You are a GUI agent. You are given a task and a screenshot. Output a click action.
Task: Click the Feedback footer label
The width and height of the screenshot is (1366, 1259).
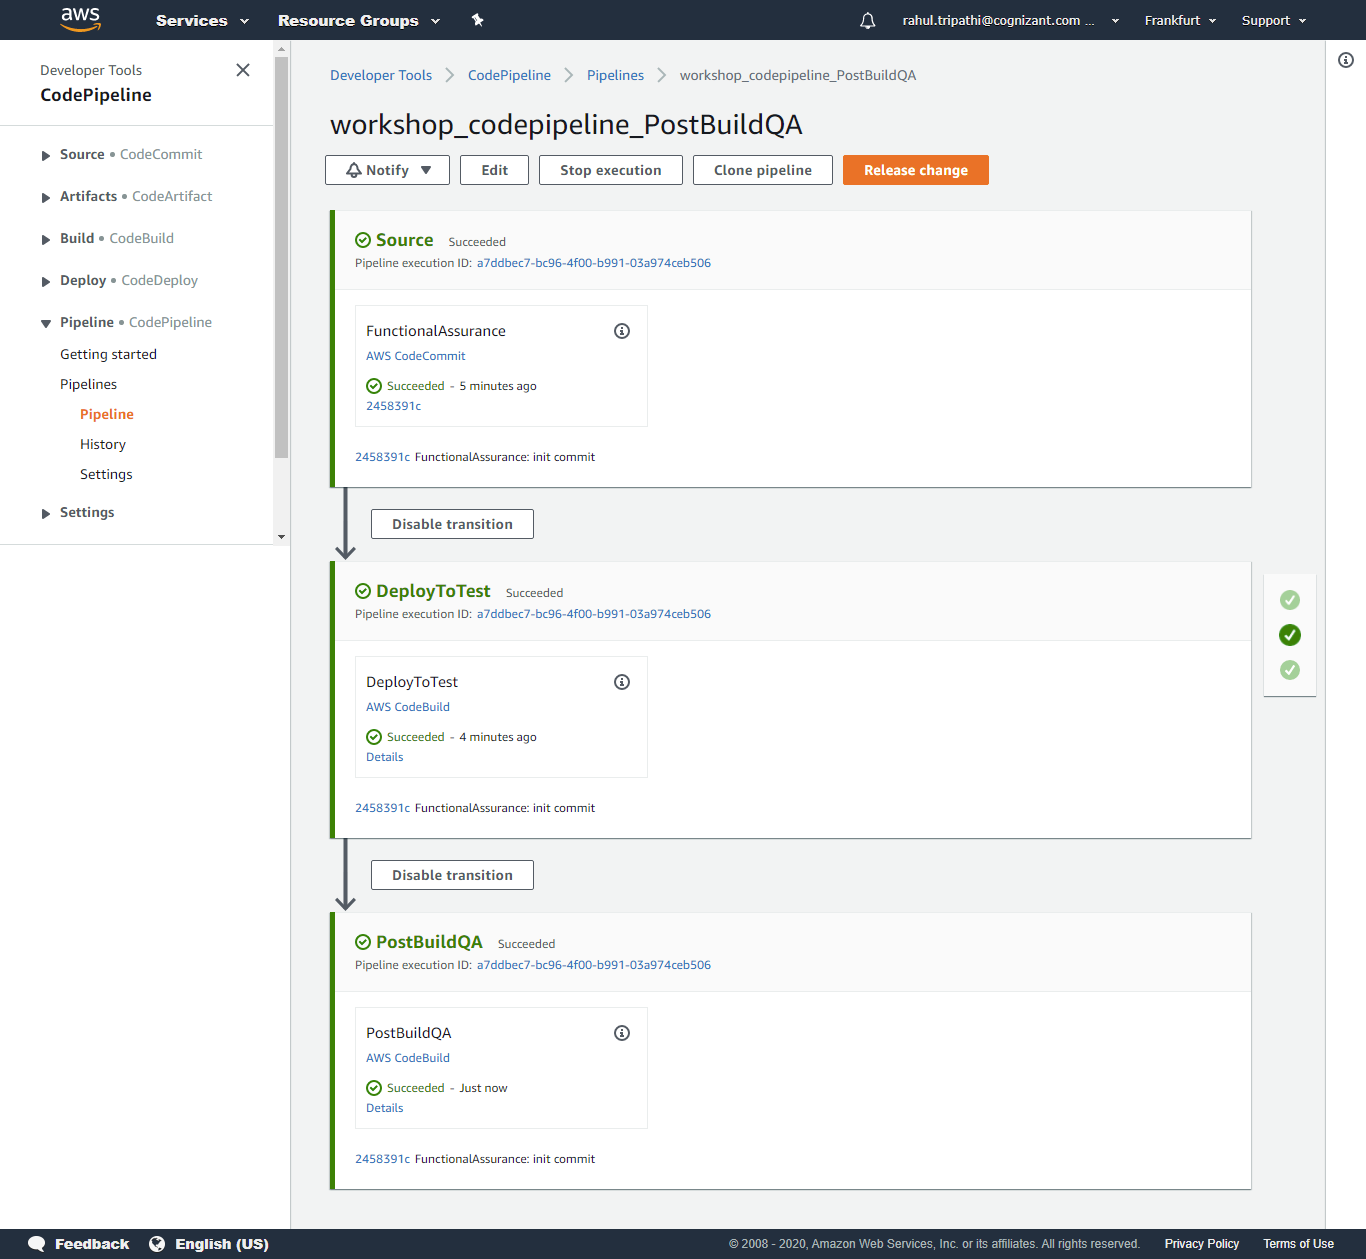(x=92, y=1244)
